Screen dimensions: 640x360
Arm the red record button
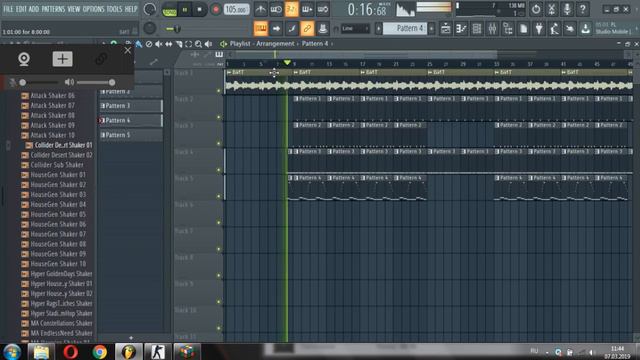(216, 9)
